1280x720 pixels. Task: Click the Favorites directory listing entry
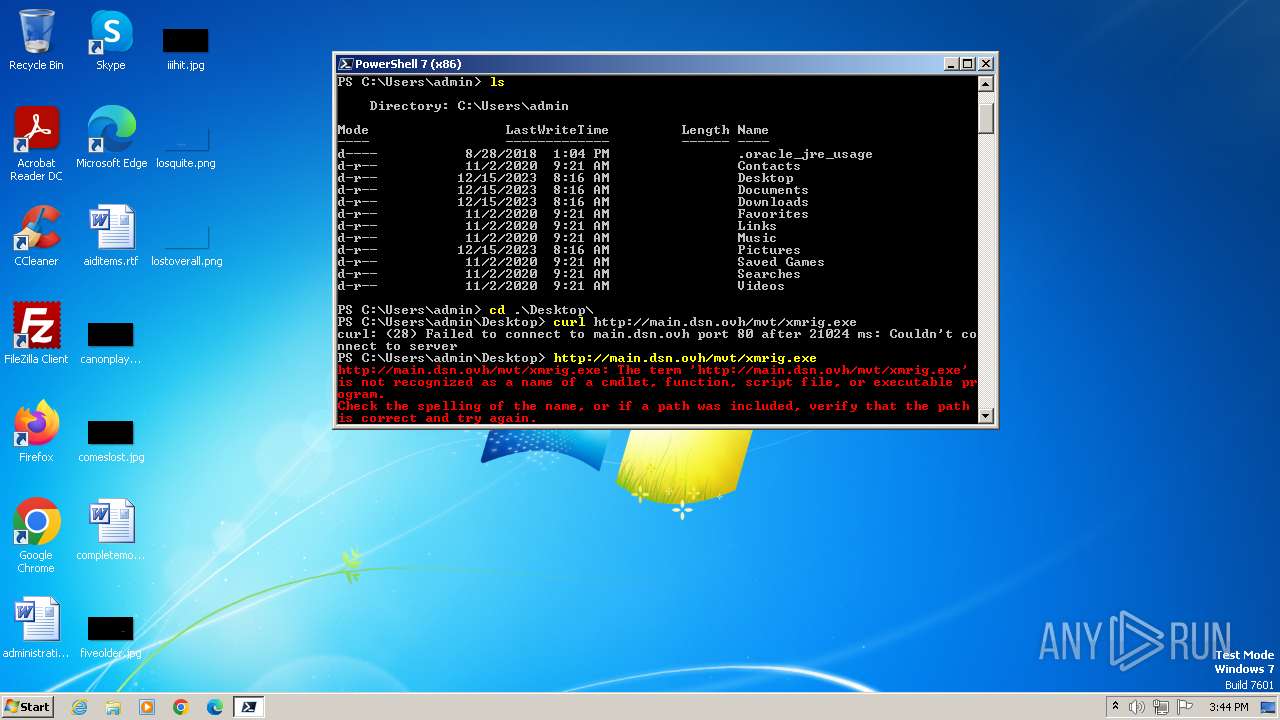[773, 214]
